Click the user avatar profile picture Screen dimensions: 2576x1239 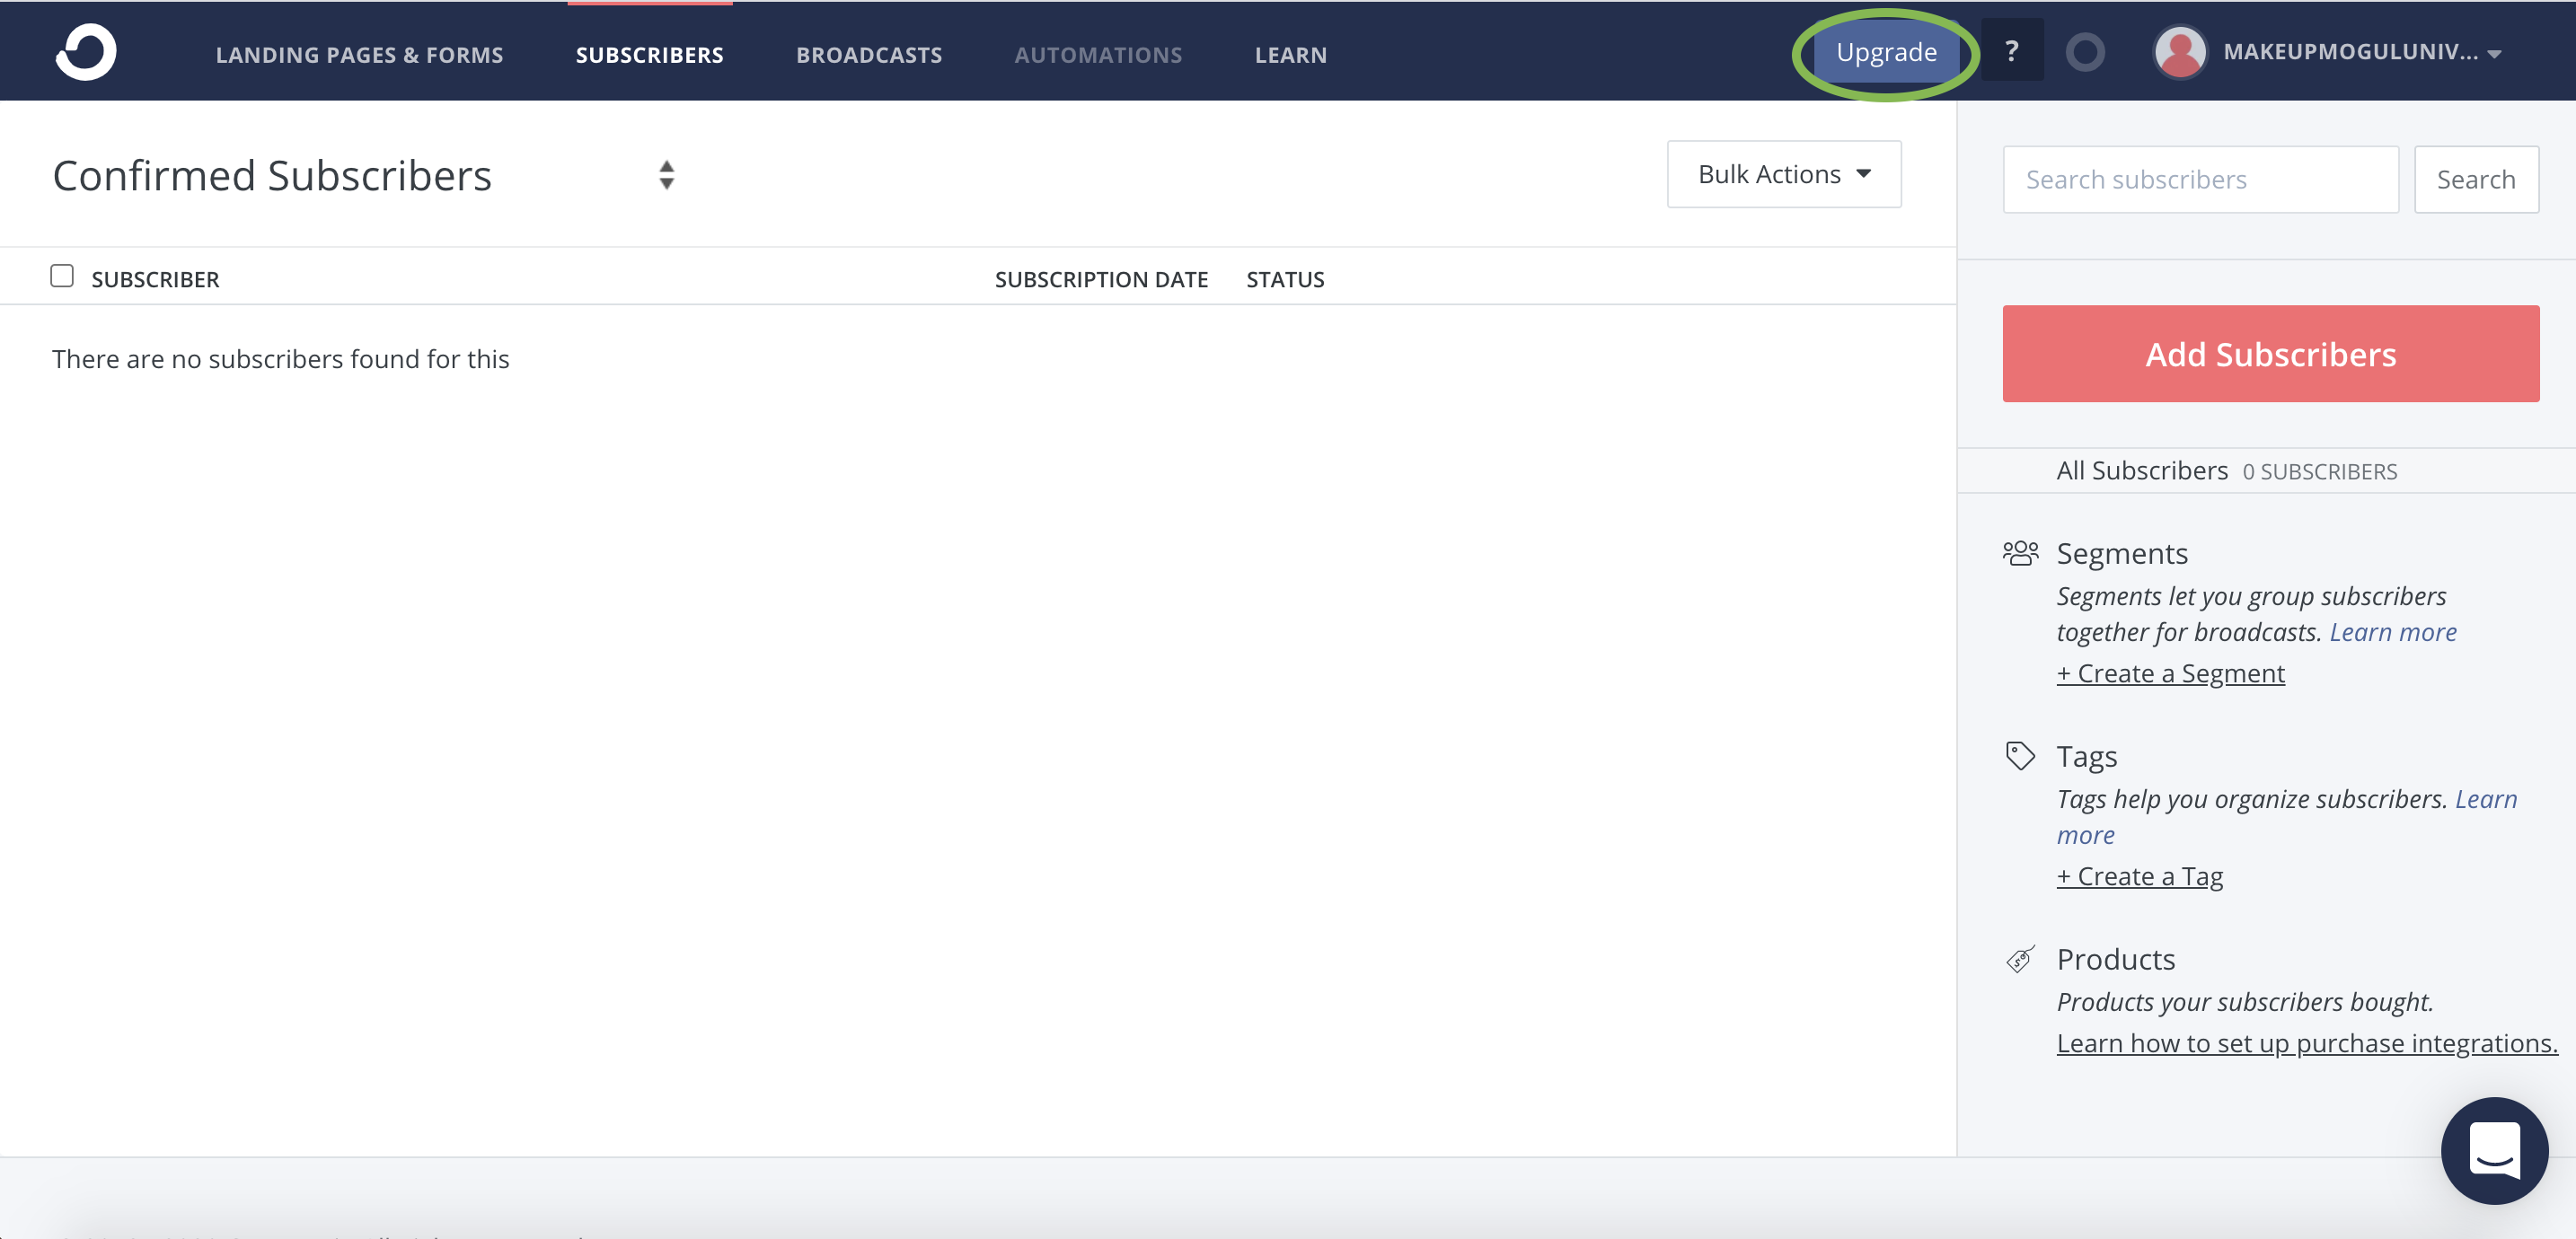click(2180, 52)
